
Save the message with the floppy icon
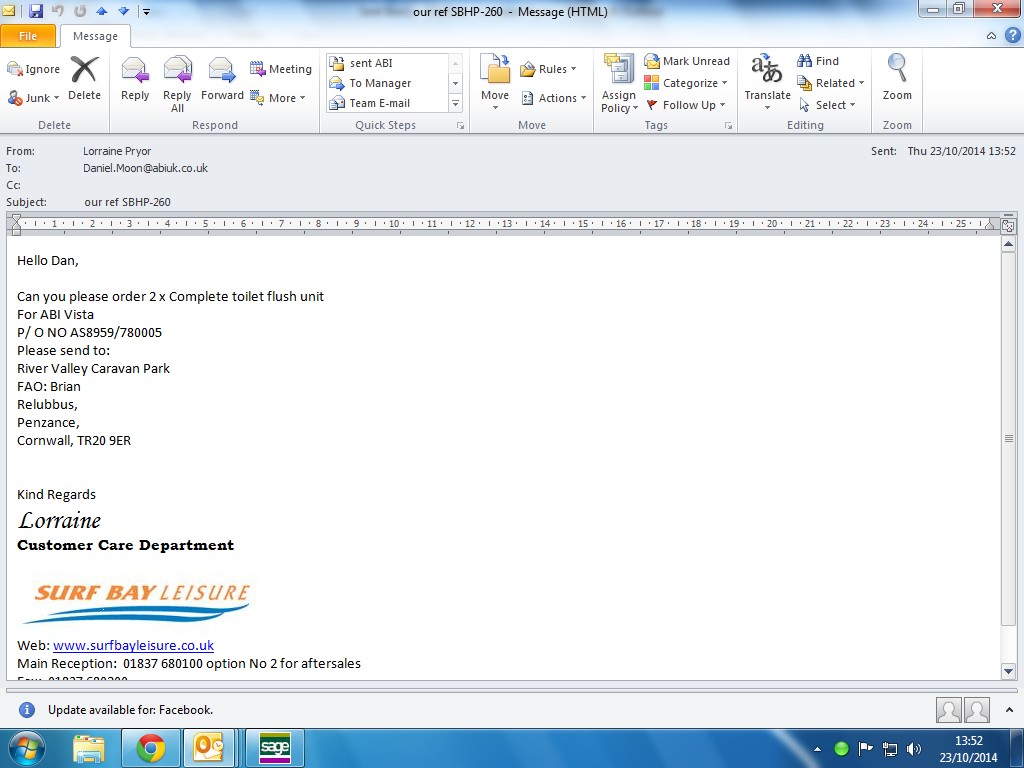(36, 11)
